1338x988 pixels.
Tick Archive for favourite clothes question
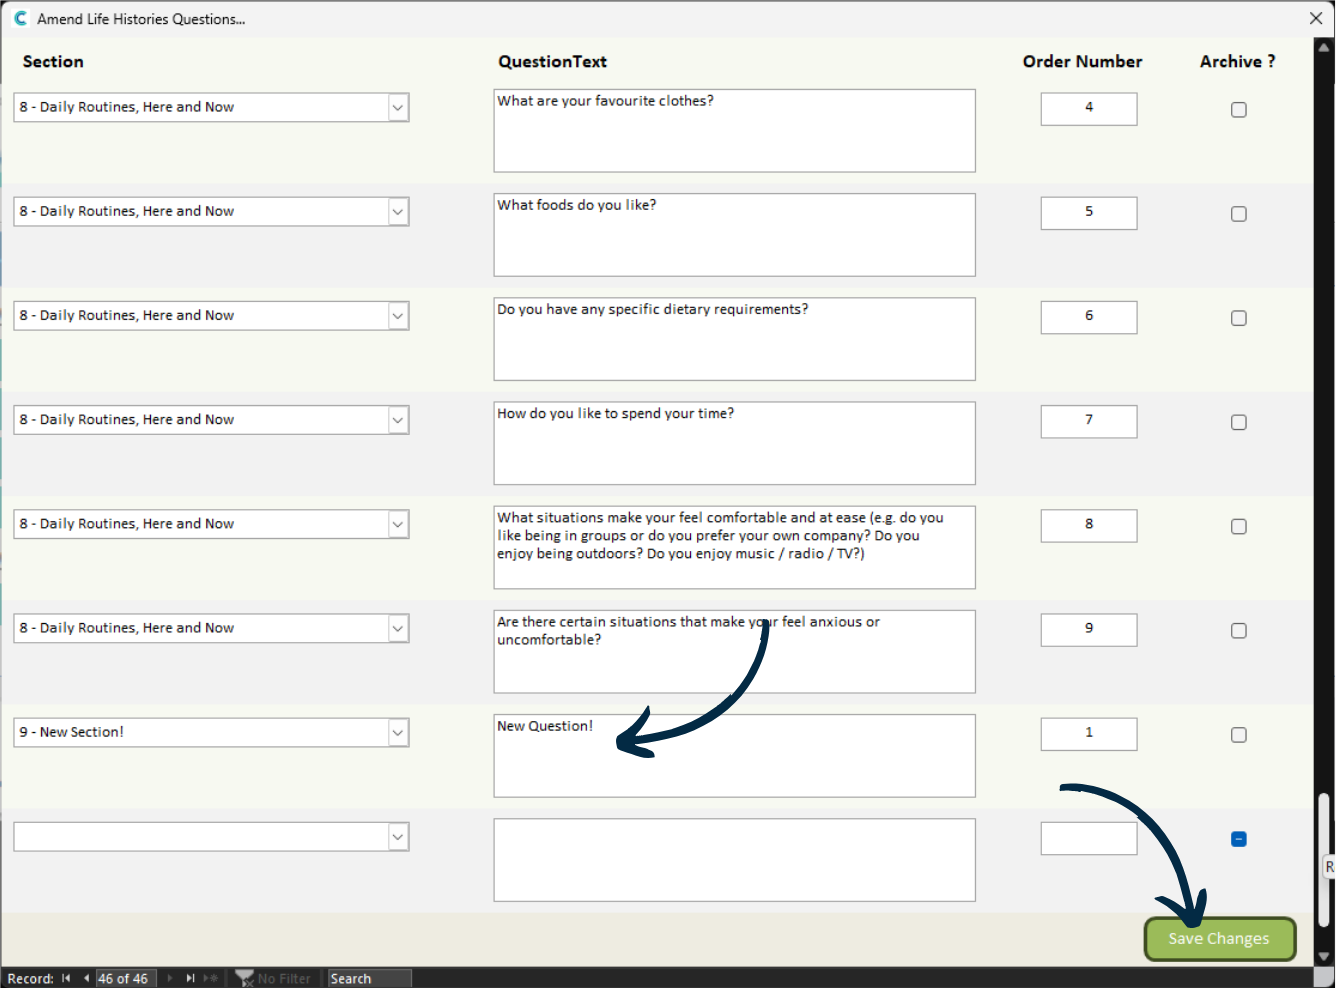pos(1238,110)
